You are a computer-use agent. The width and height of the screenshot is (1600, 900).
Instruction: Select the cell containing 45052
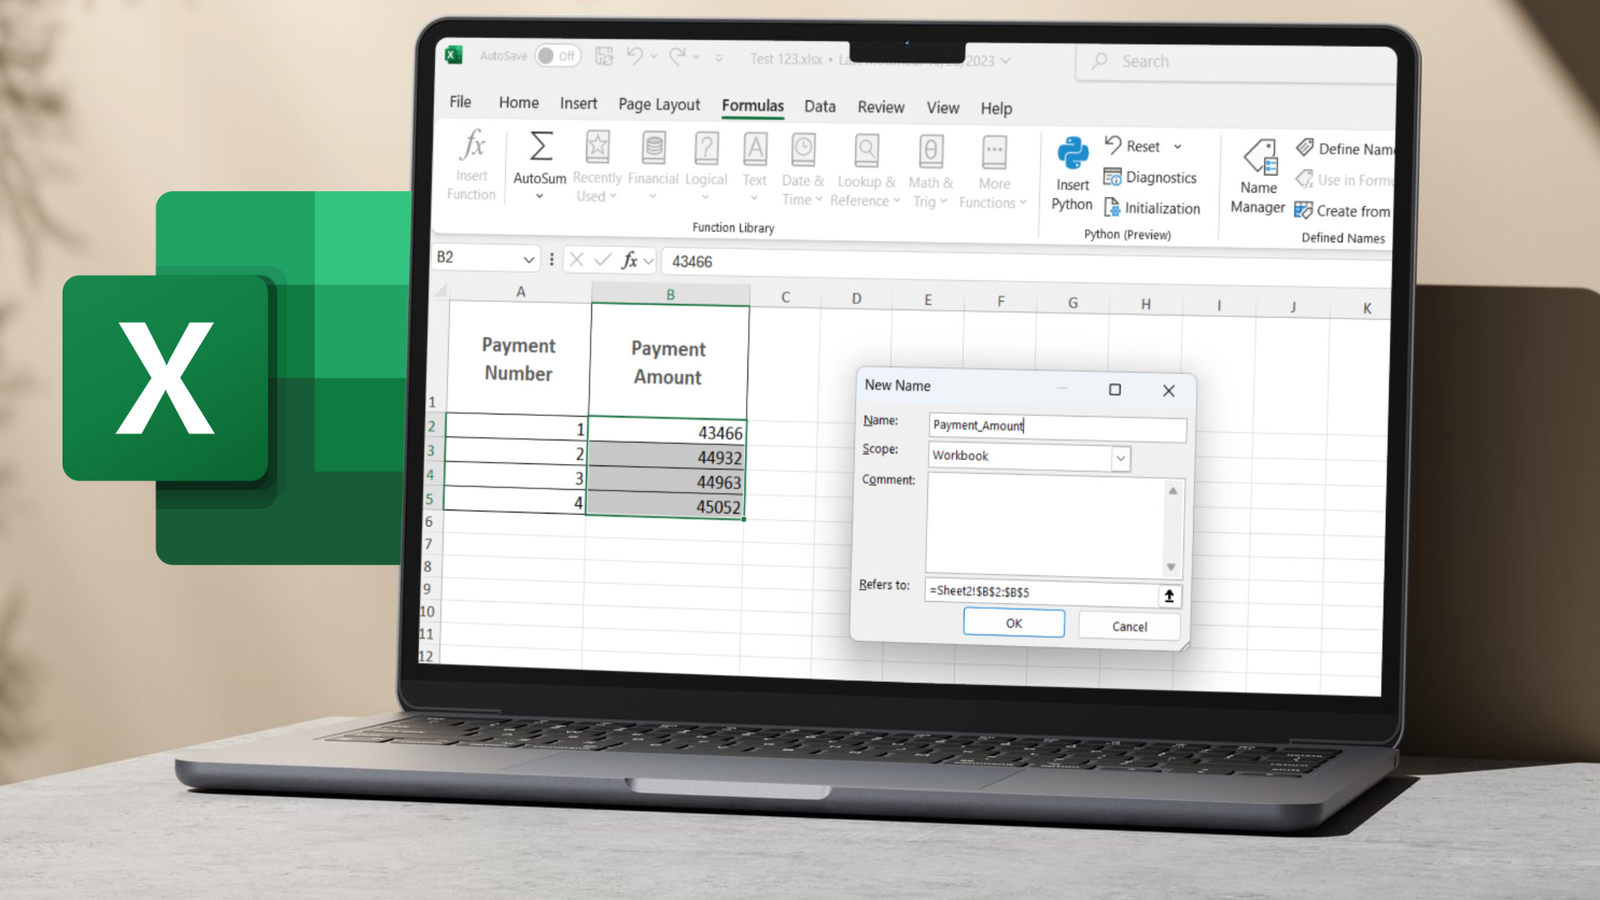pos(665,505)
